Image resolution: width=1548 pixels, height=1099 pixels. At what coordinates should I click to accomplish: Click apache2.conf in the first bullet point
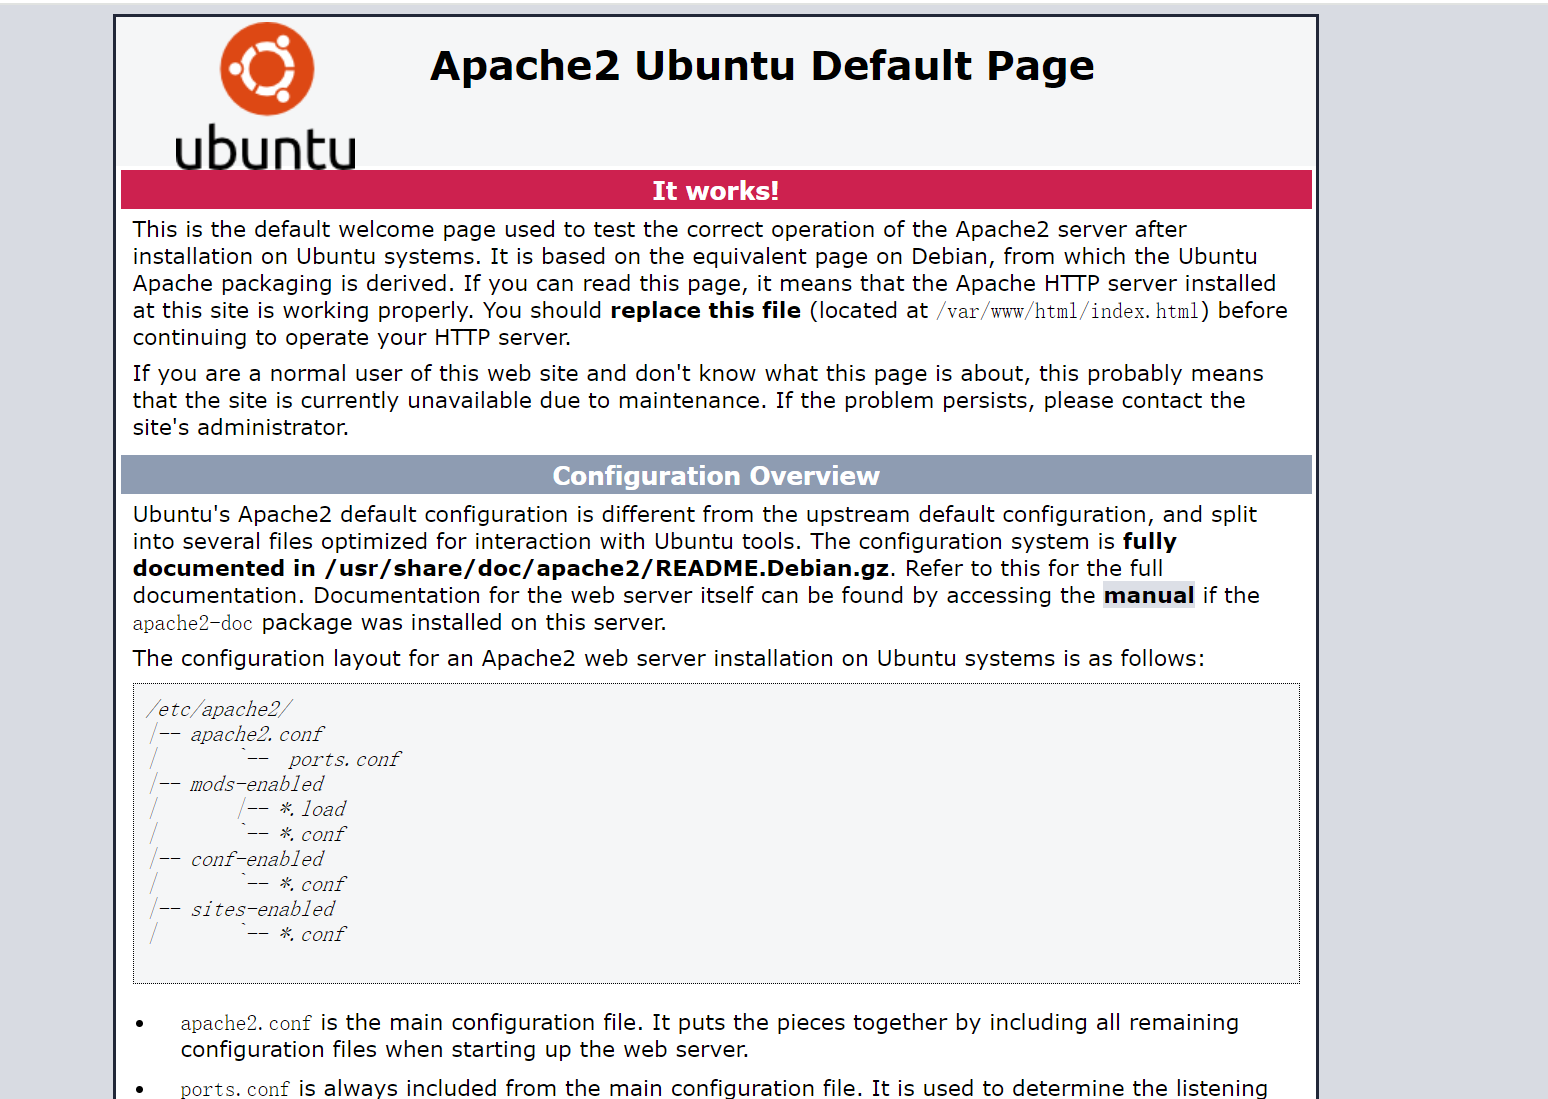point(246,1024)
